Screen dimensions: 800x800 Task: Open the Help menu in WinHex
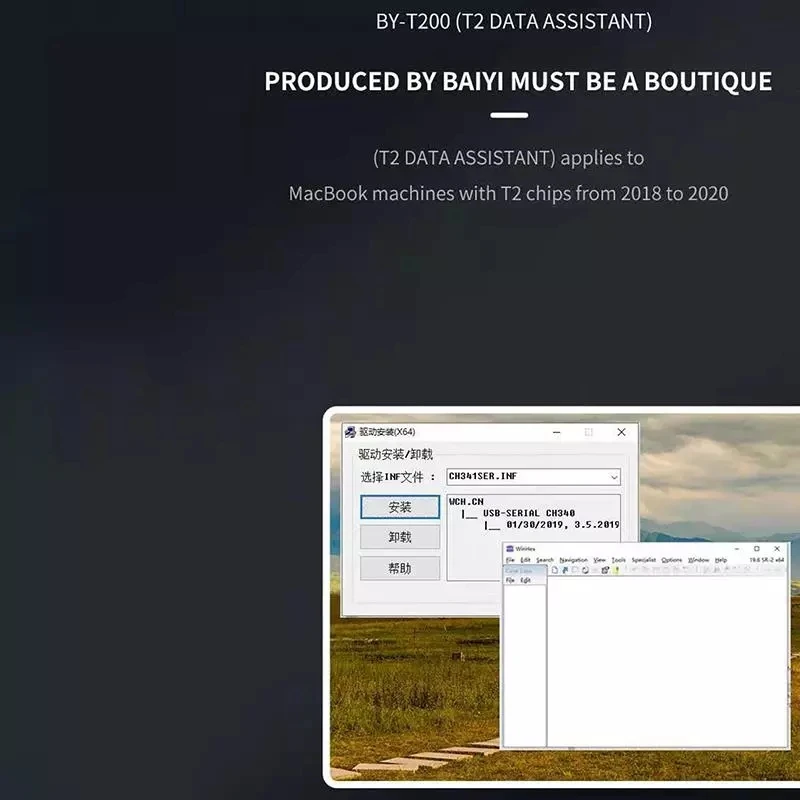pos(720,560)
